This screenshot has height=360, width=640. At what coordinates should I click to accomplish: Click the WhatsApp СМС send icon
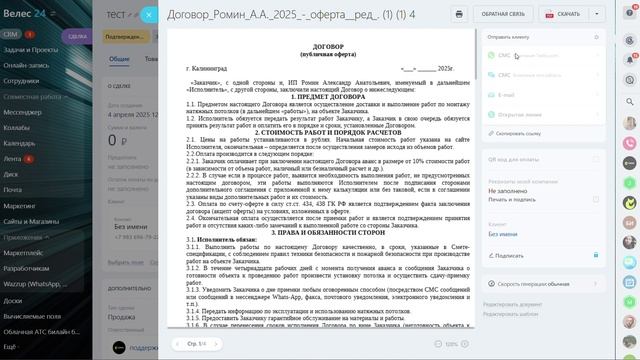point(491,55)
